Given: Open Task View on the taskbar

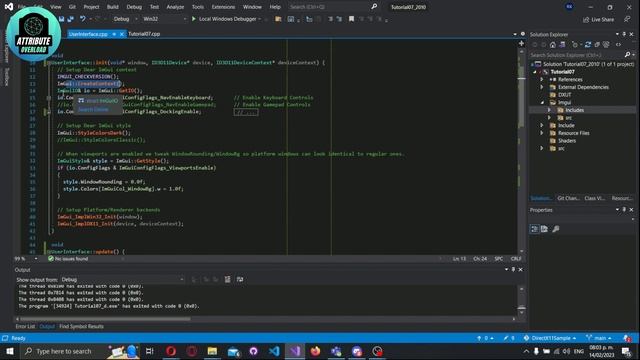Looking at the screenshot, I should [x=149, y=351].
